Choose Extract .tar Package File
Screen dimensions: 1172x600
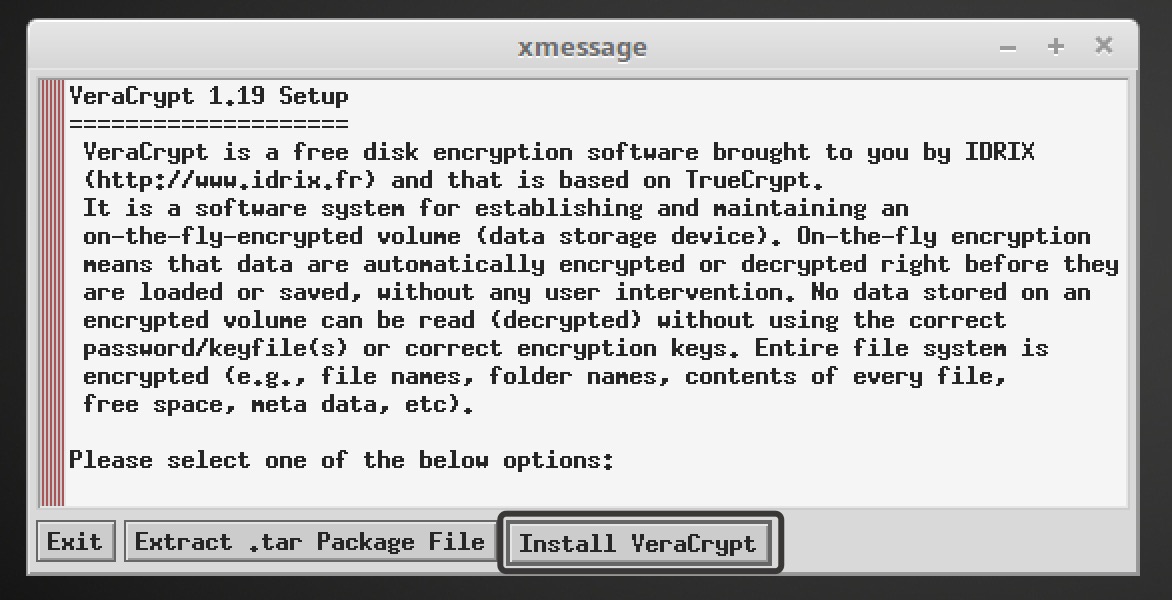click(310, 542)
